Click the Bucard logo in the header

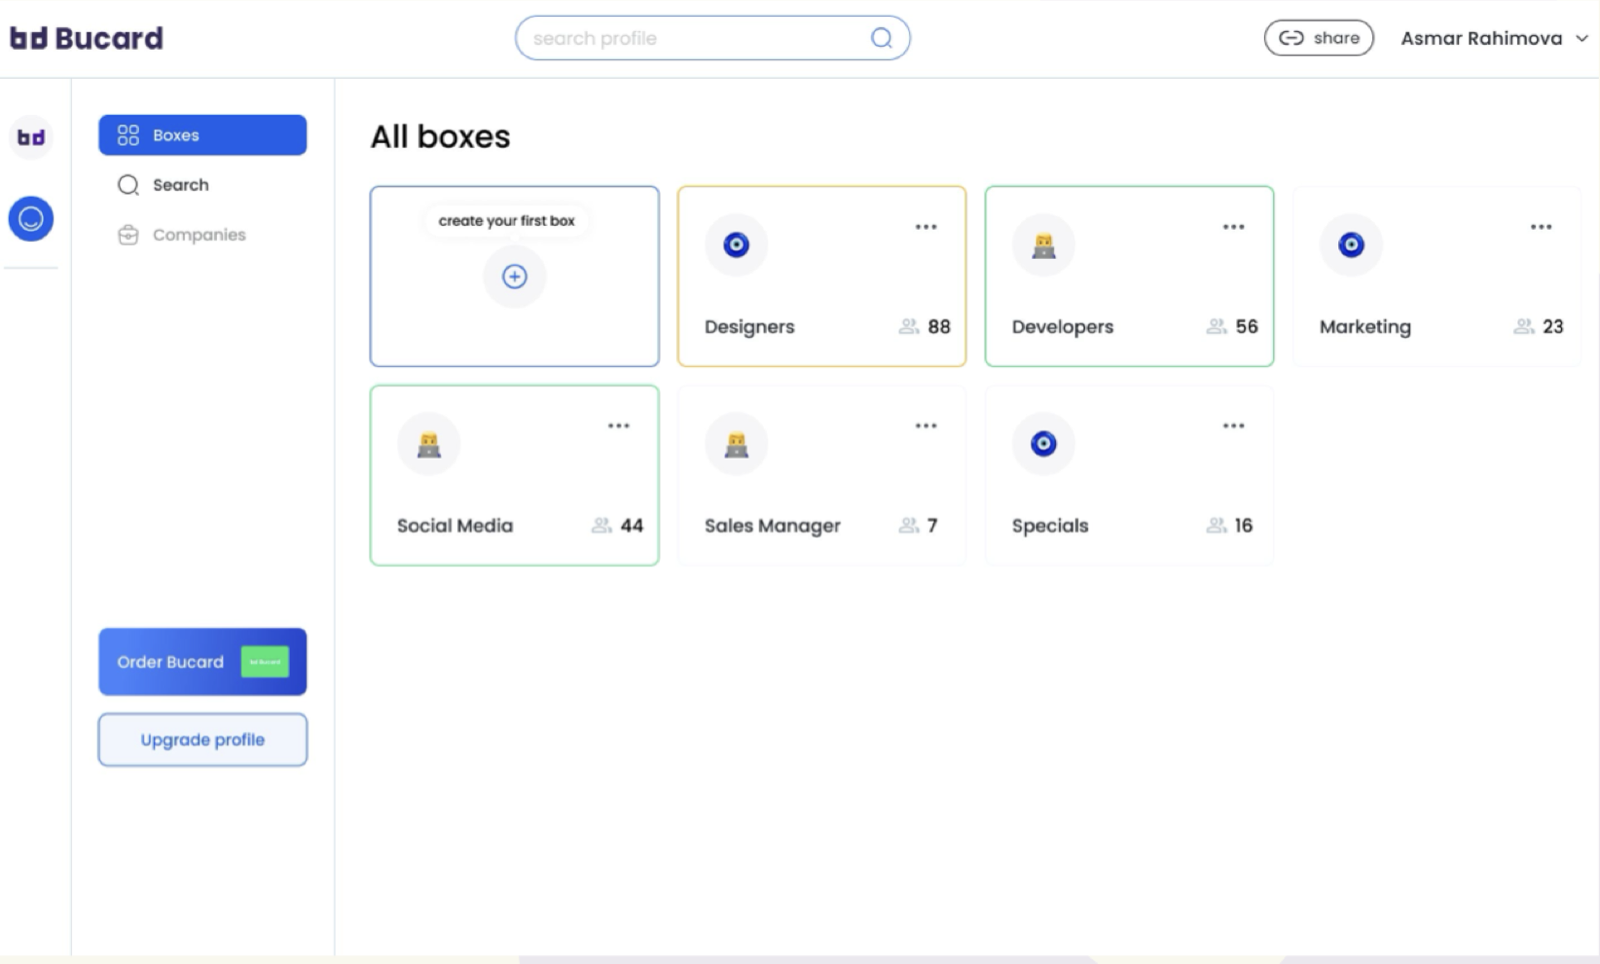click(86, 38)
